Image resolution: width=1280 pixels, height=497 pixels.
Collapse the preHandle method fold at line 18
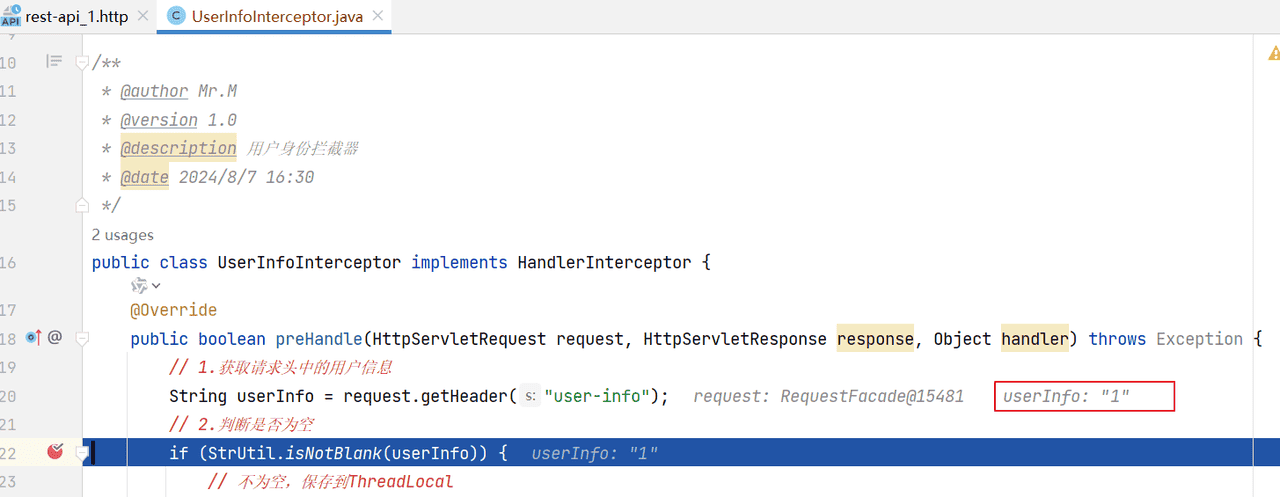tap(82, 338)
